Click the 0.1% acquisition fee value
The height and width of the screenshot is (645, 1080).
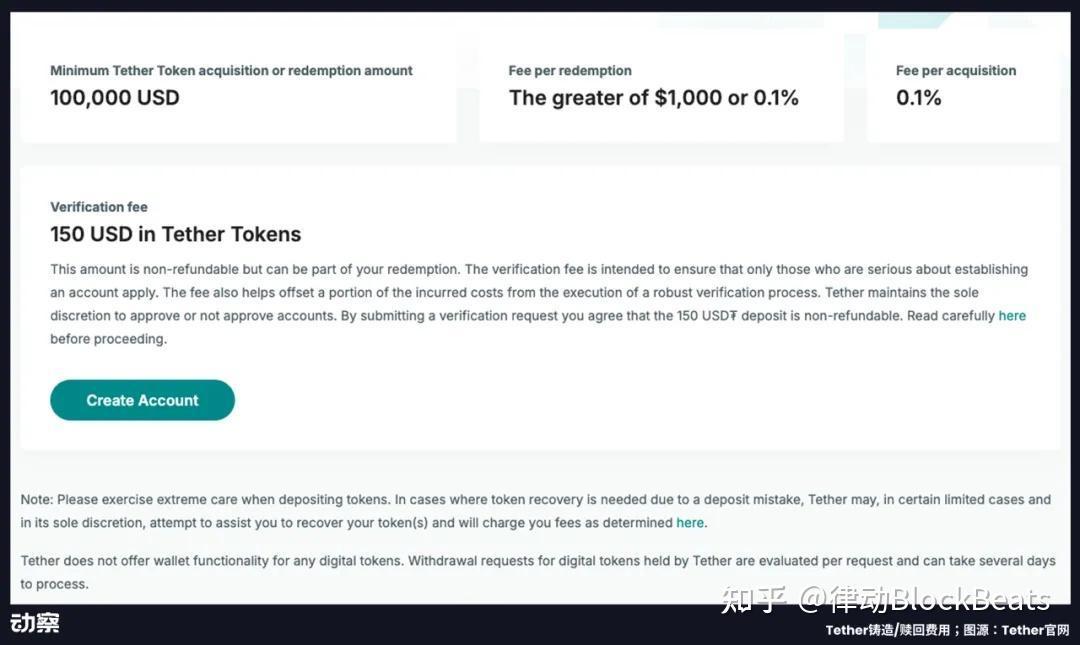pyautogui.click(x=919, y=98)
